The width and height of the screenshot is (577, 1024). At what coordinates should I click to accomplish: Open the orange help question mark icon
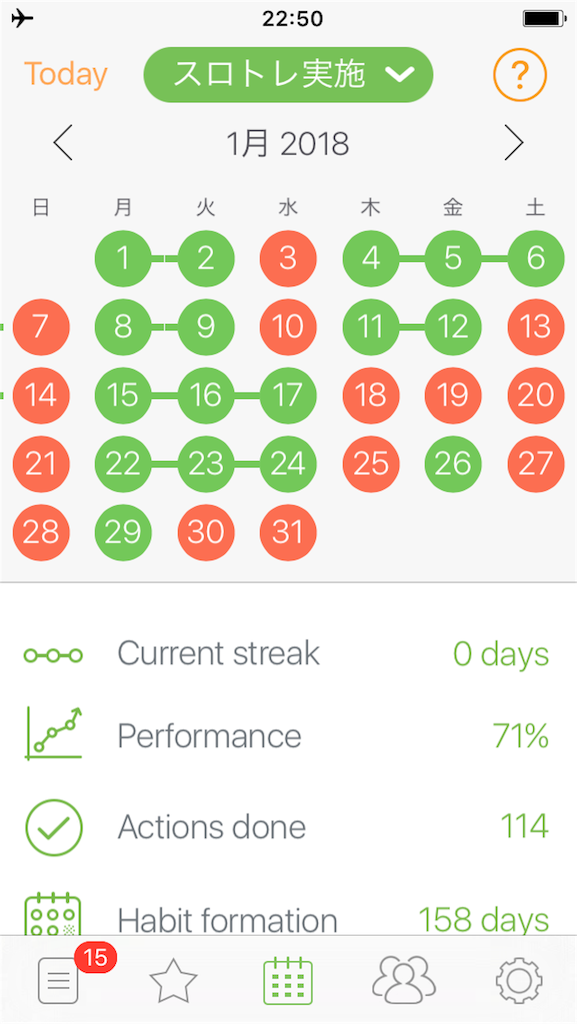[519, 76]
